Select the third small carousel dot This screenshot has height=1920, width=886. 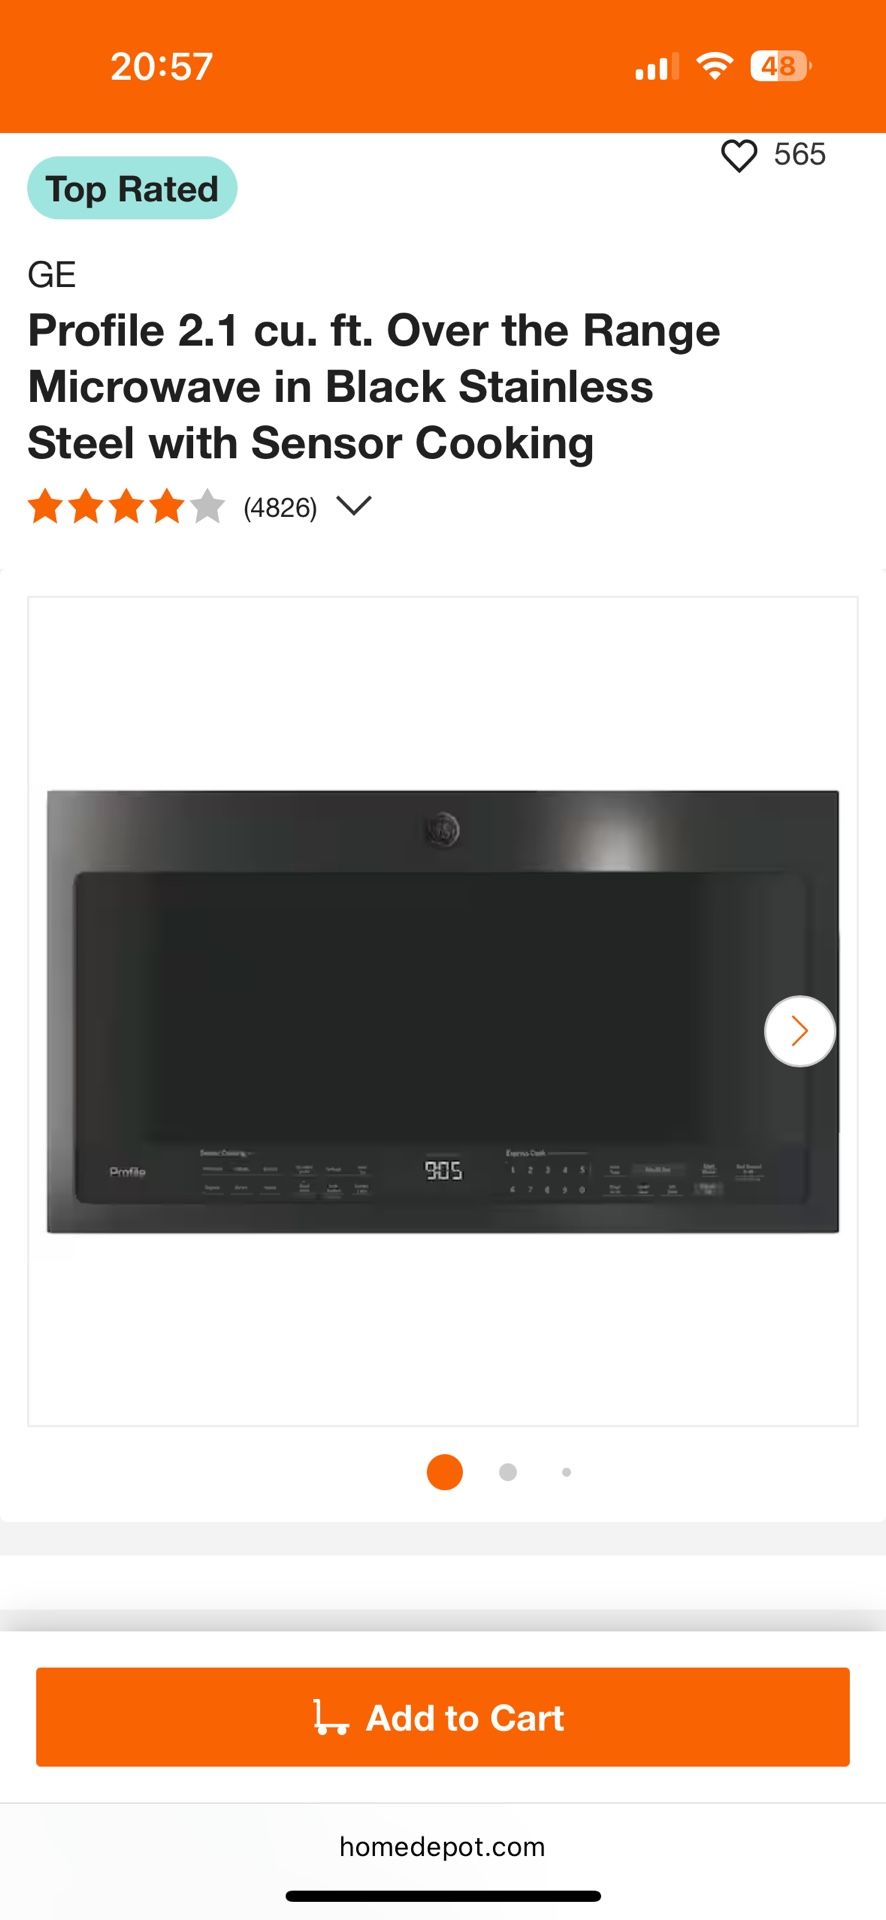pos(567,1472)
